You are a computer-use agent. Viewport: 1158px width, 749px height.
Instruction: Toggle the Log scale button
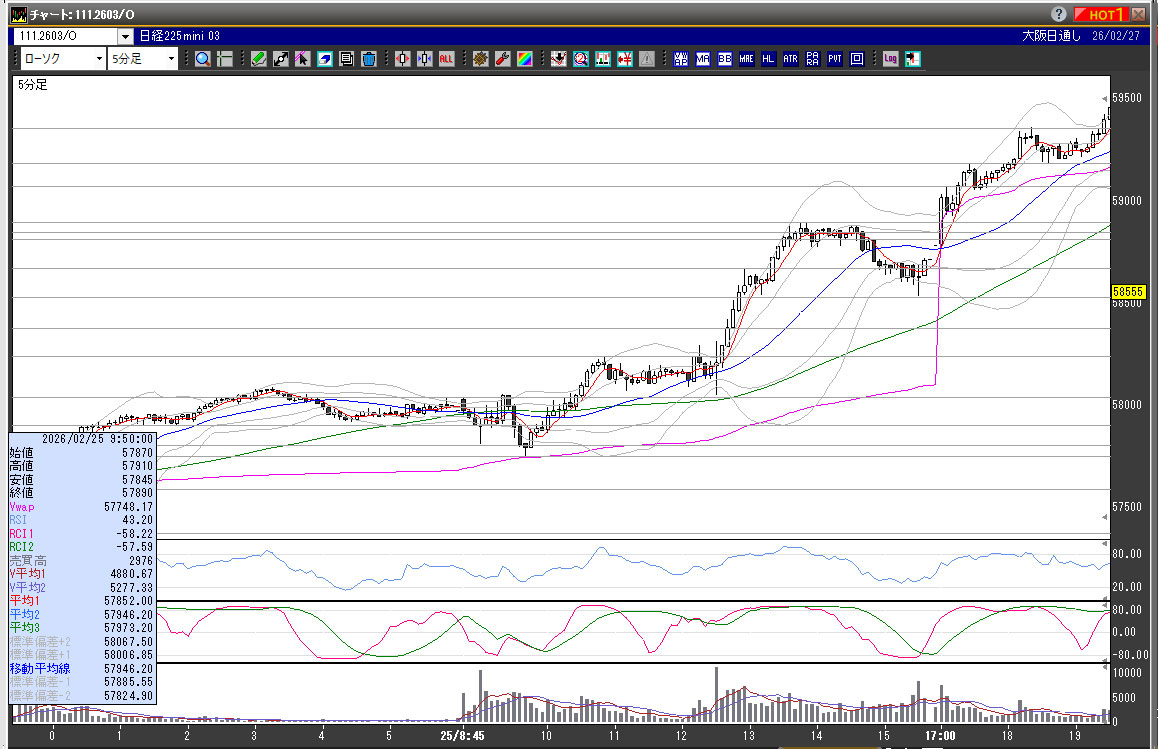pyautogui.click(x=890, y=59)
